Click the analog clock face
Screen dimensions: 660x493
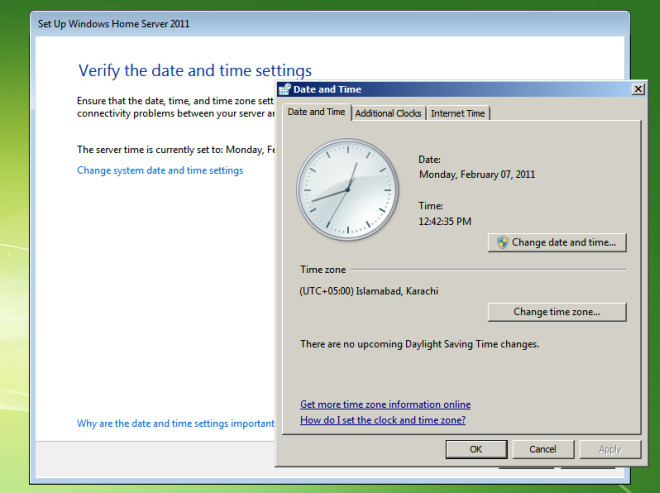pos(348,190)
